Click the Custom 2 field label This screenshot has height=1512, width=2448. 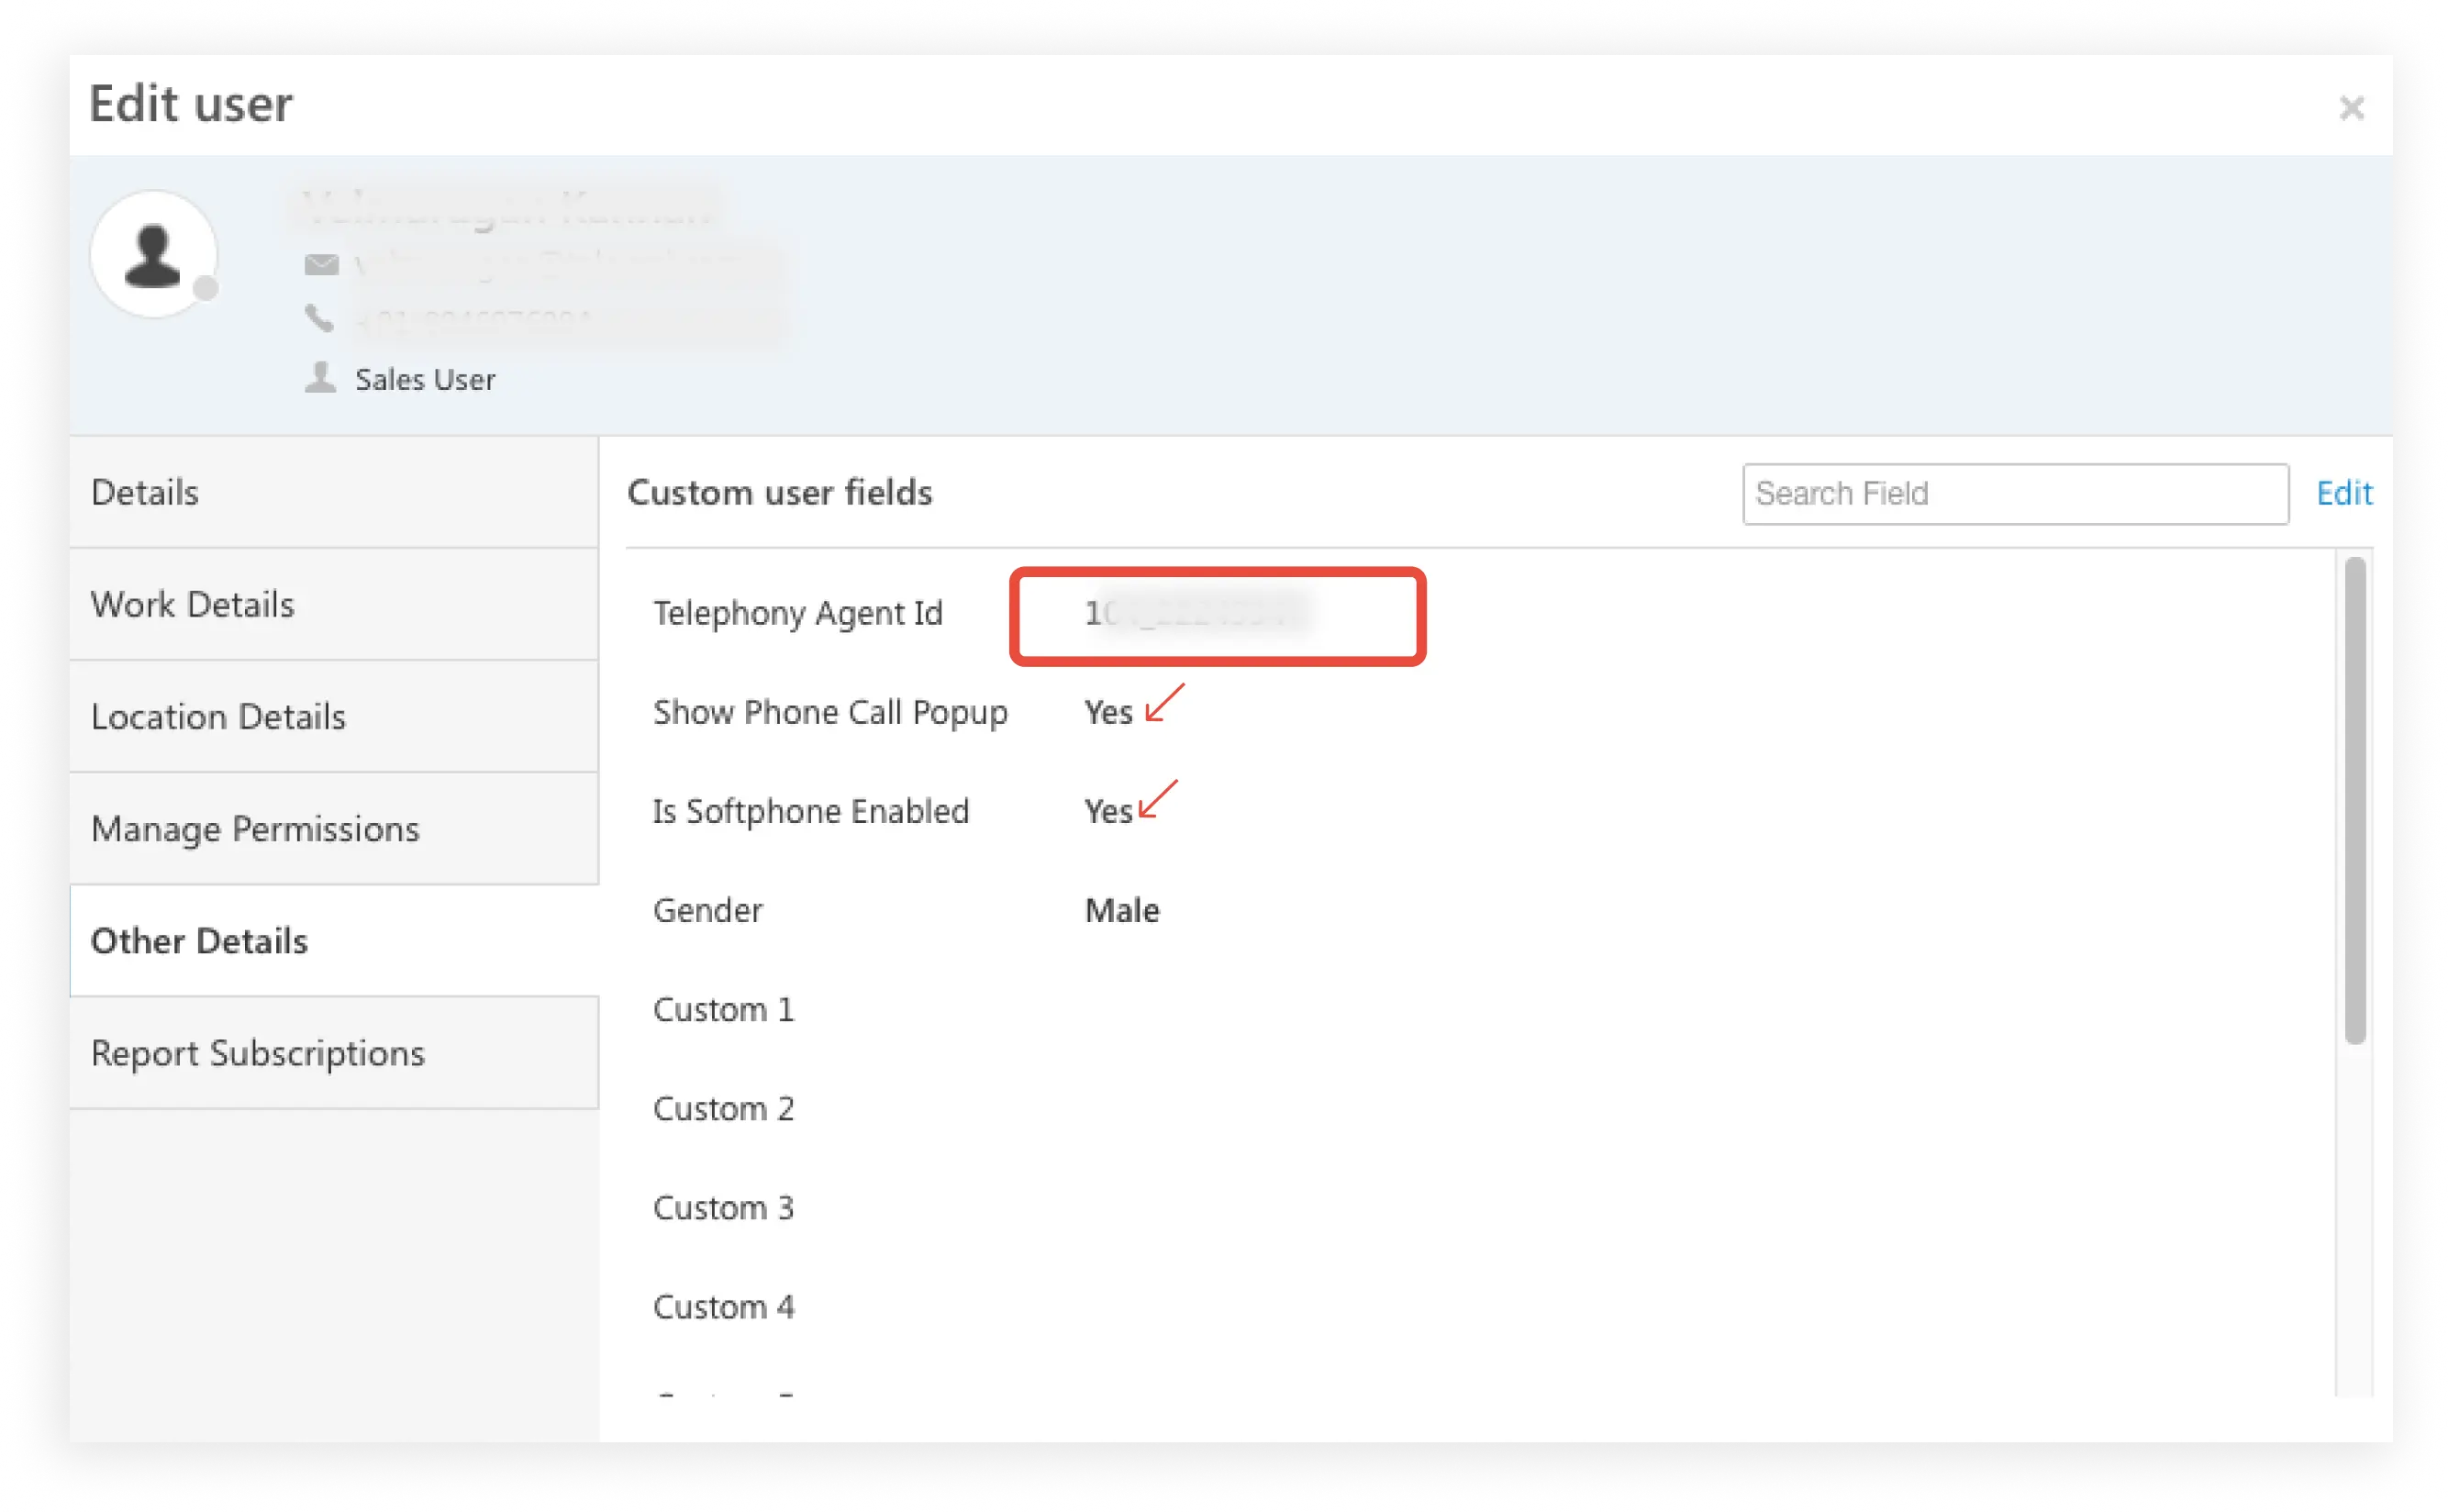pos(724,1108)
